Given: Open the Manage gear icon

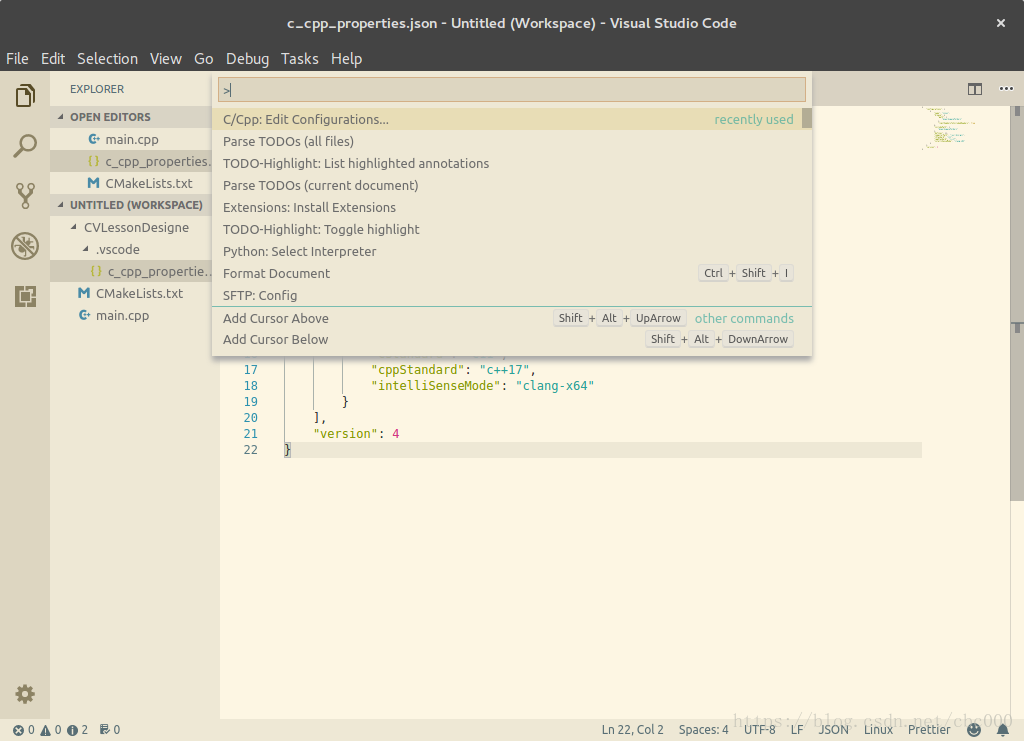Looking at the screenshot, I should [x=25, y=694].
